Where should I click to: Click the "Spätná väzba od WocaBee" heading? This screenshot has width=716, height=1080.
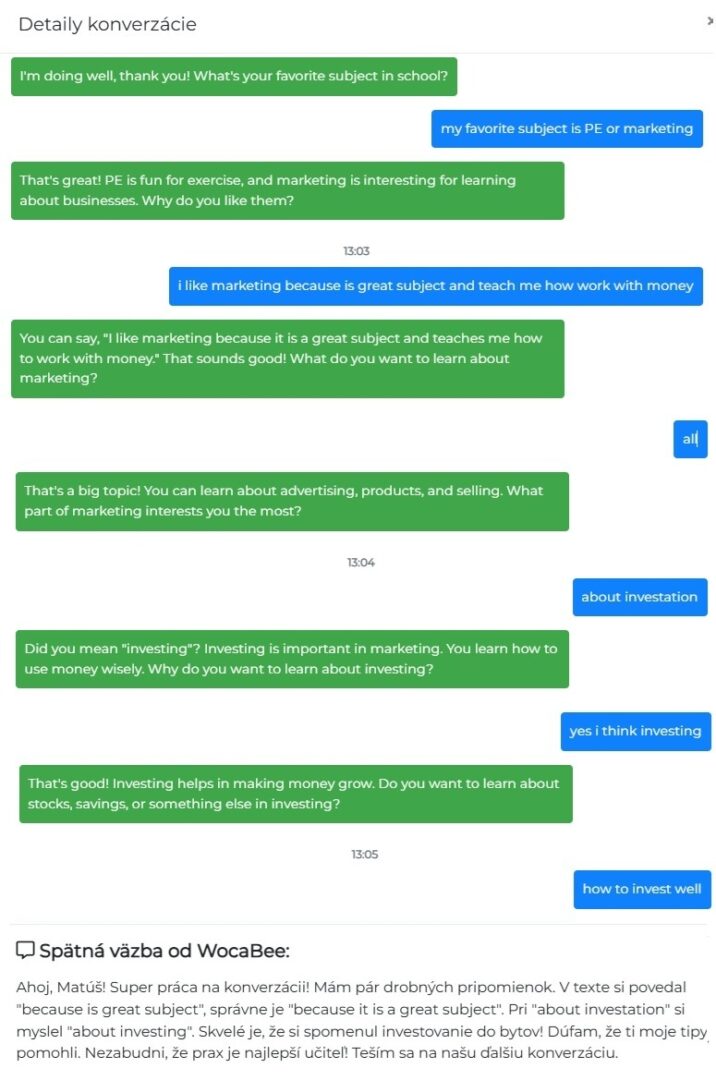(x=164, y=950)
